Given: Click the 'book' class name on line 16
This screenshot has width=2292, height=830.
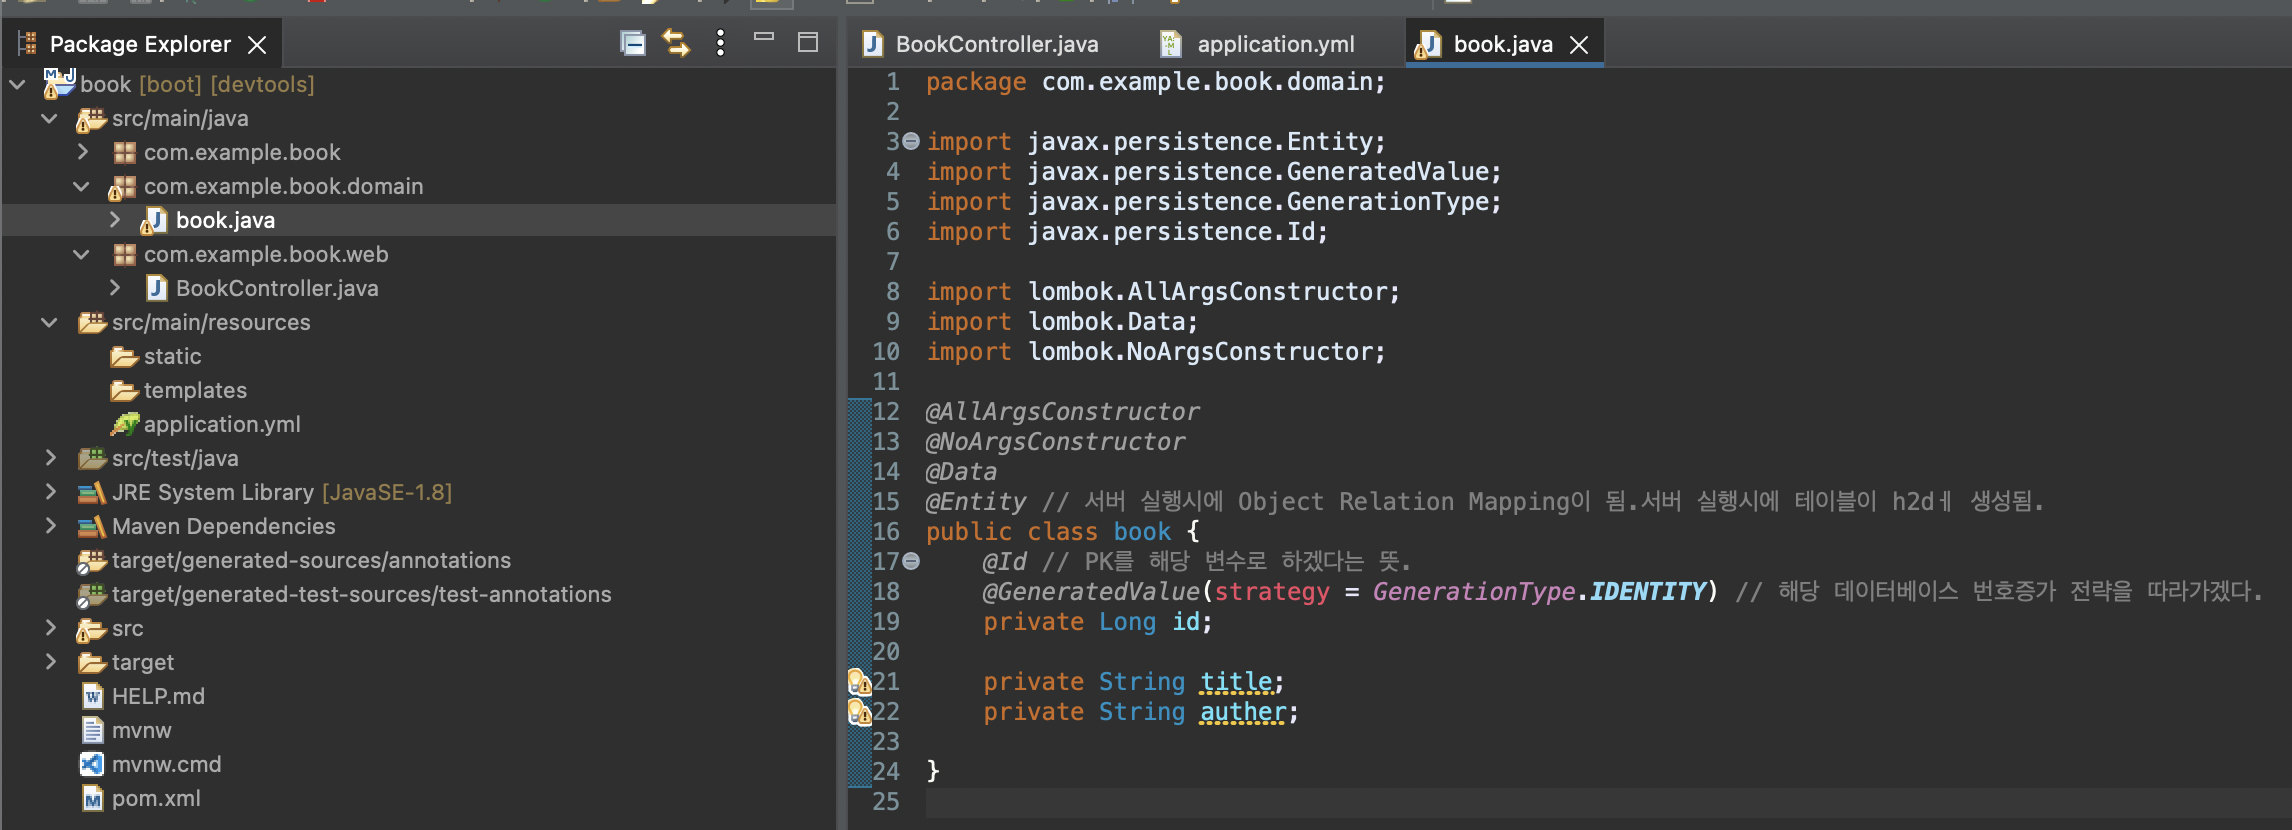Looking at the screenshot, I should (x=1142, y=532).
